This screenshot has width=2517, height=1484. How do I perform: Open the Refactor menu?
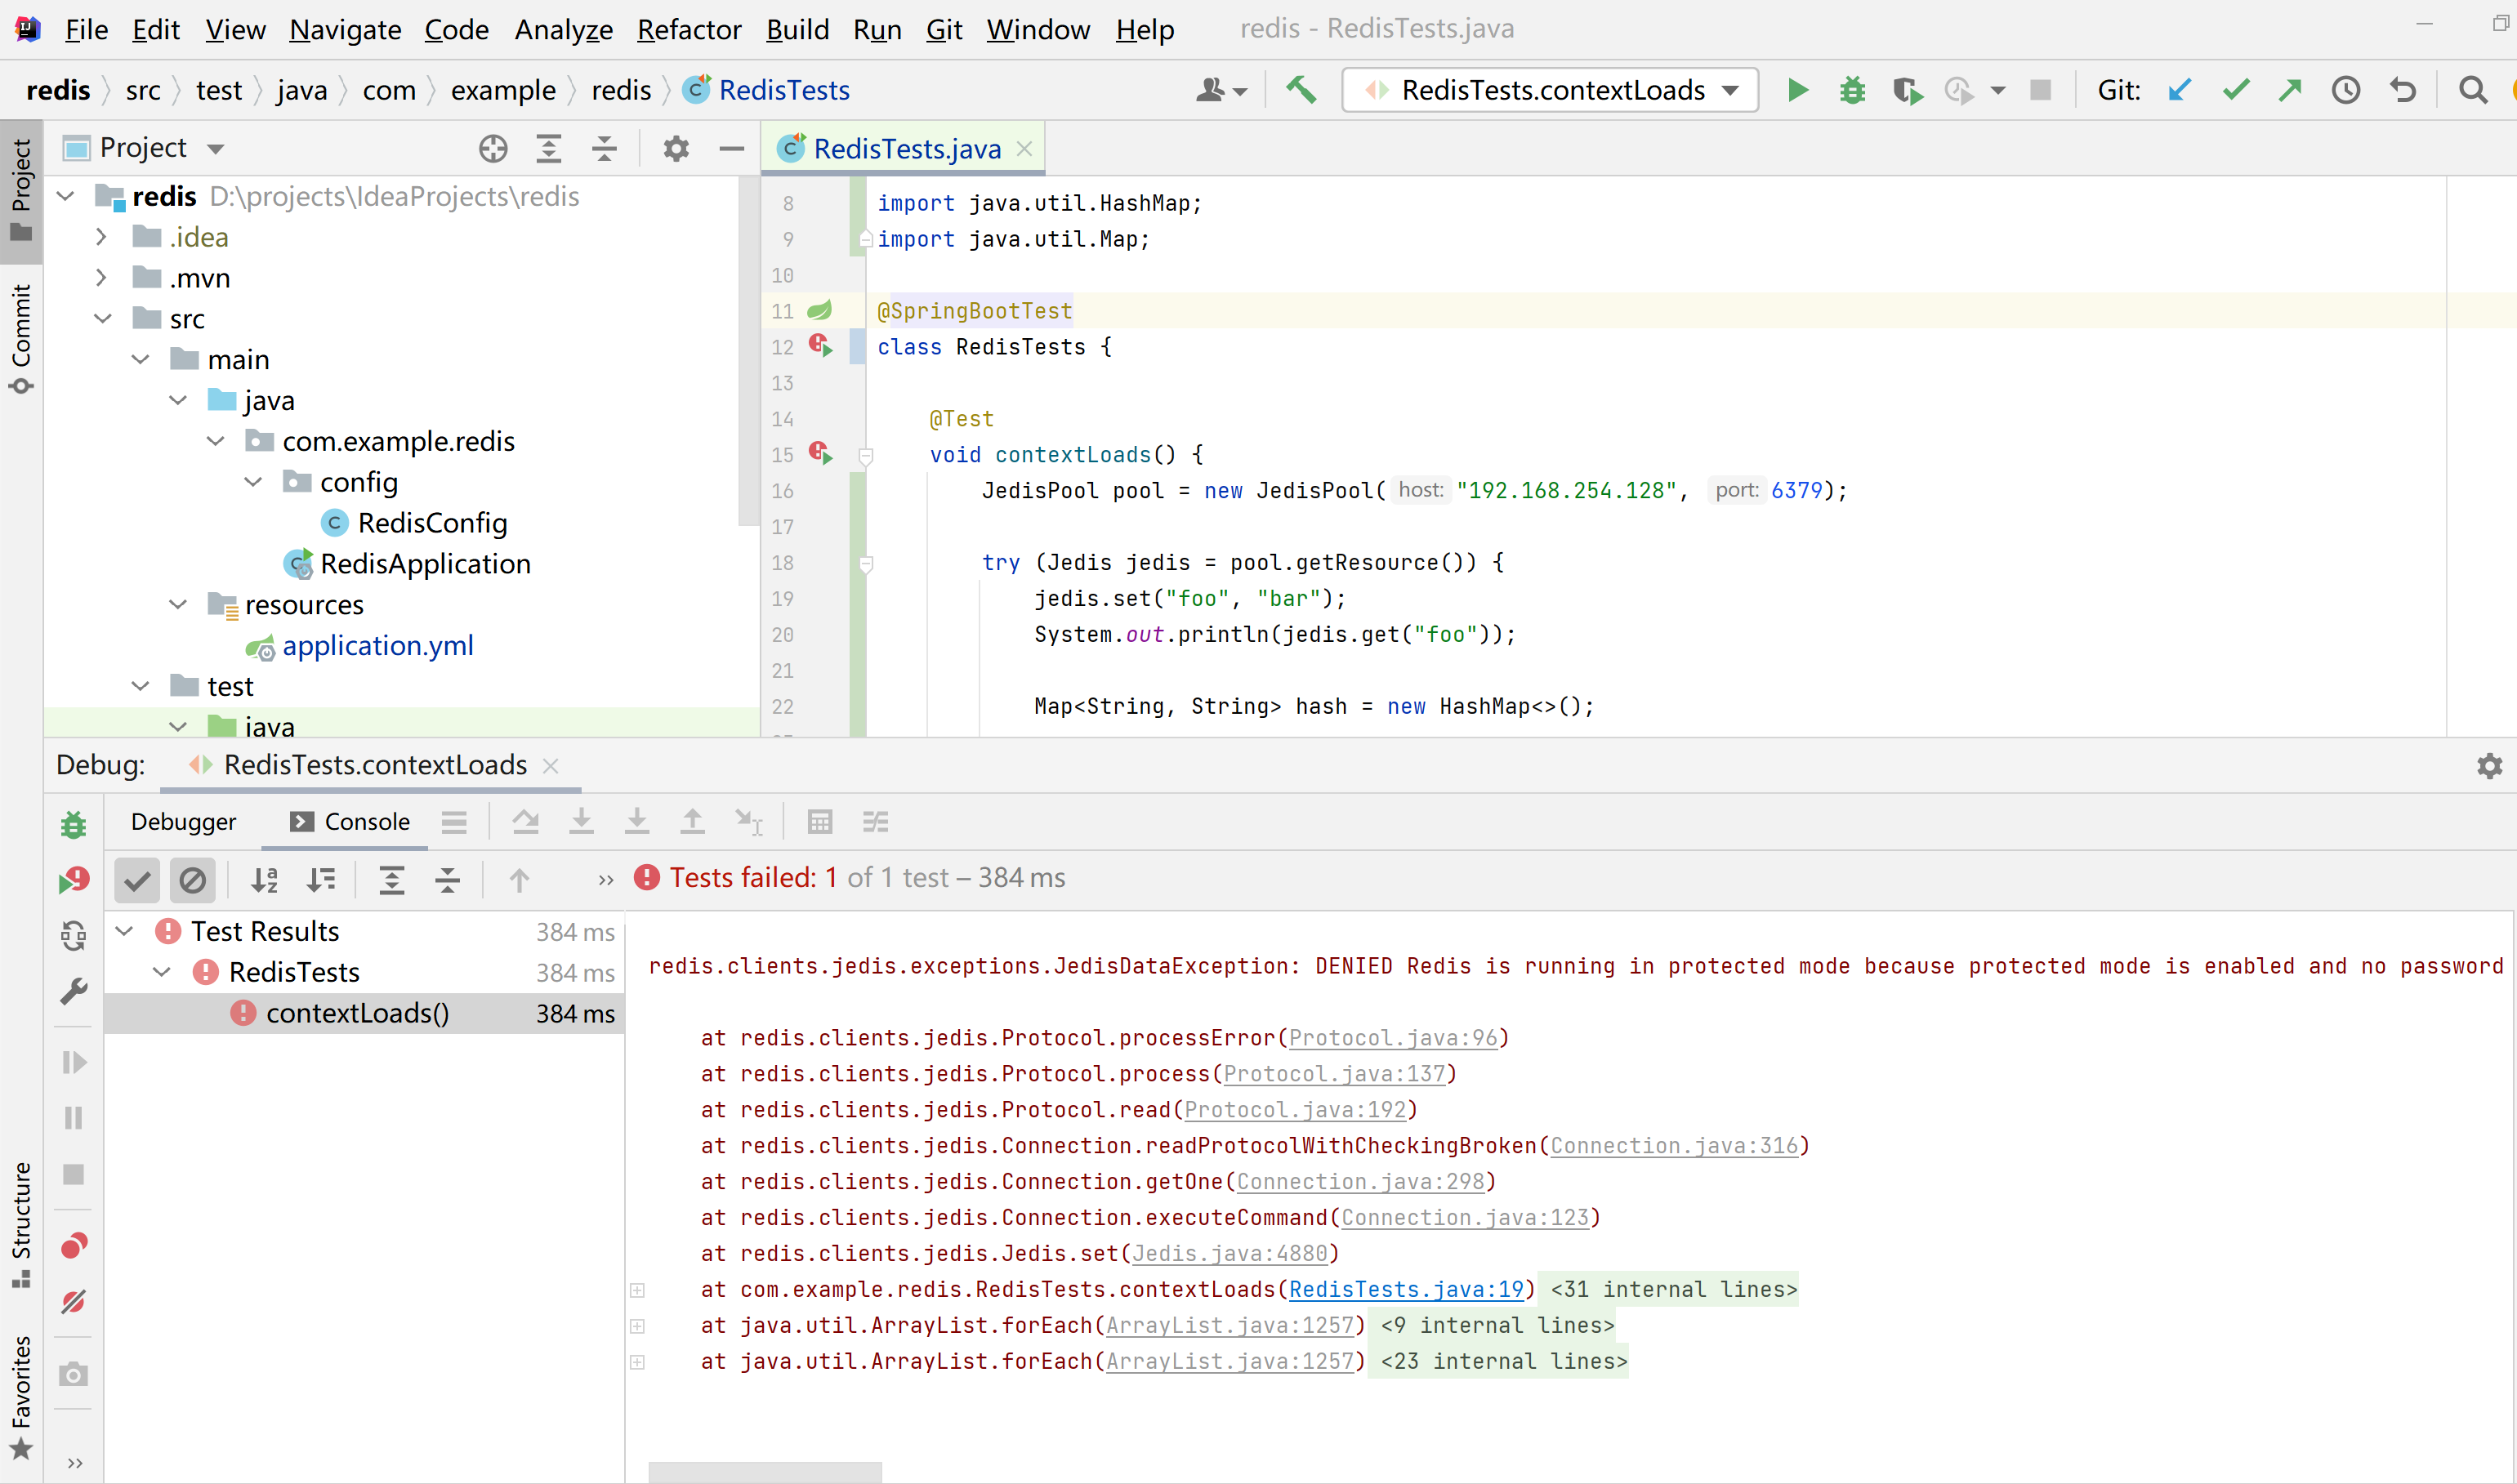tap(688, 29)
